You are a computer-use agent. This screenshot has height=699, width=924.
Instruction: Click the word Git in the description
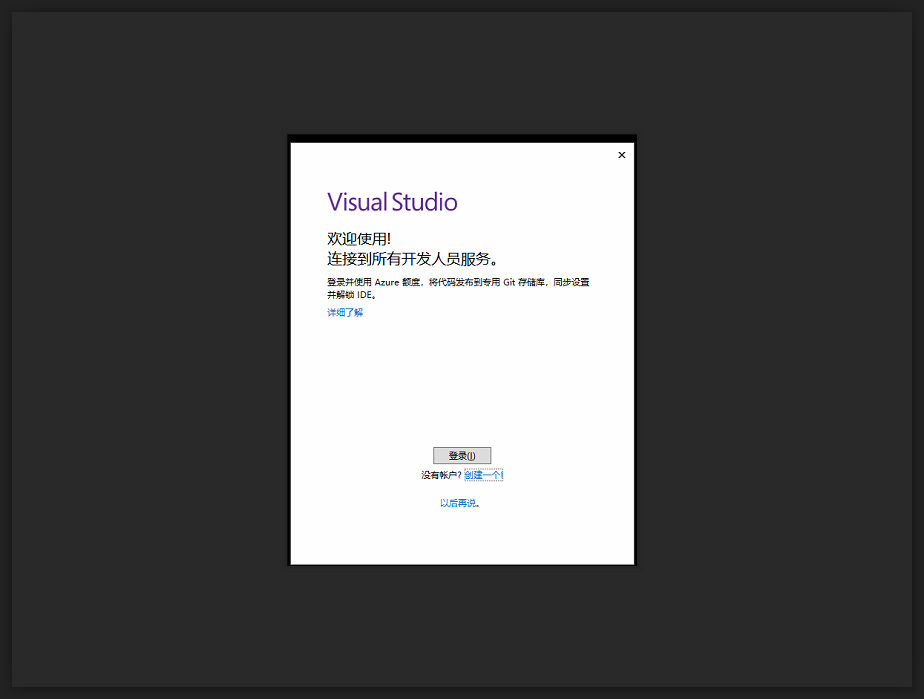coord(509,282)
